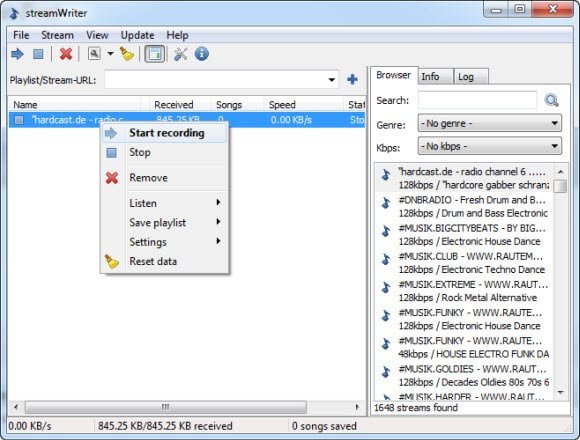
Task: Choose Start recording from context menu
Action: 165,133
